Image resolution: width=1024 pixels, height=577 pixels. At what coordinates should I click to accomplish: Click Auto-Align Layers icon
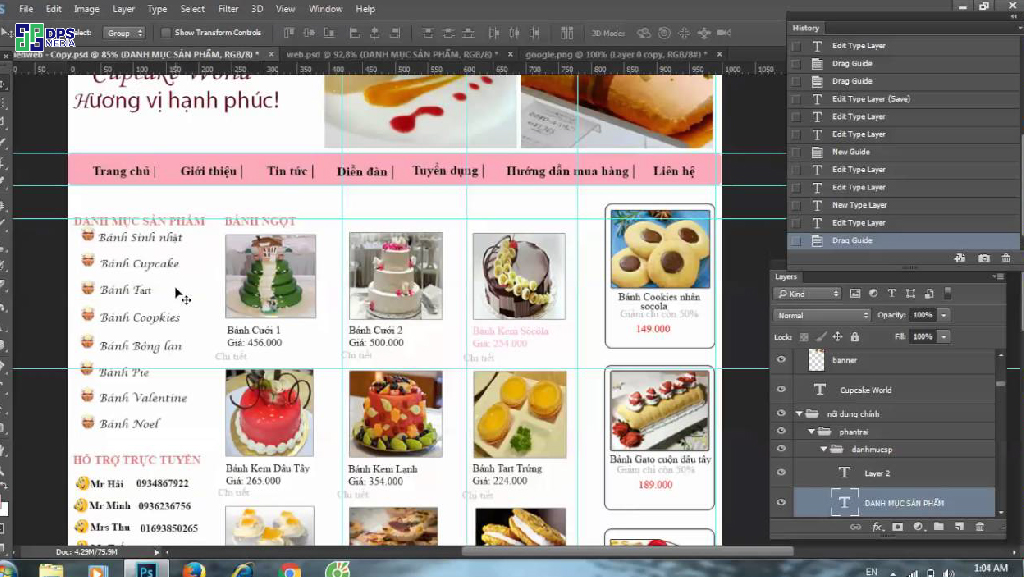(567, 33)
